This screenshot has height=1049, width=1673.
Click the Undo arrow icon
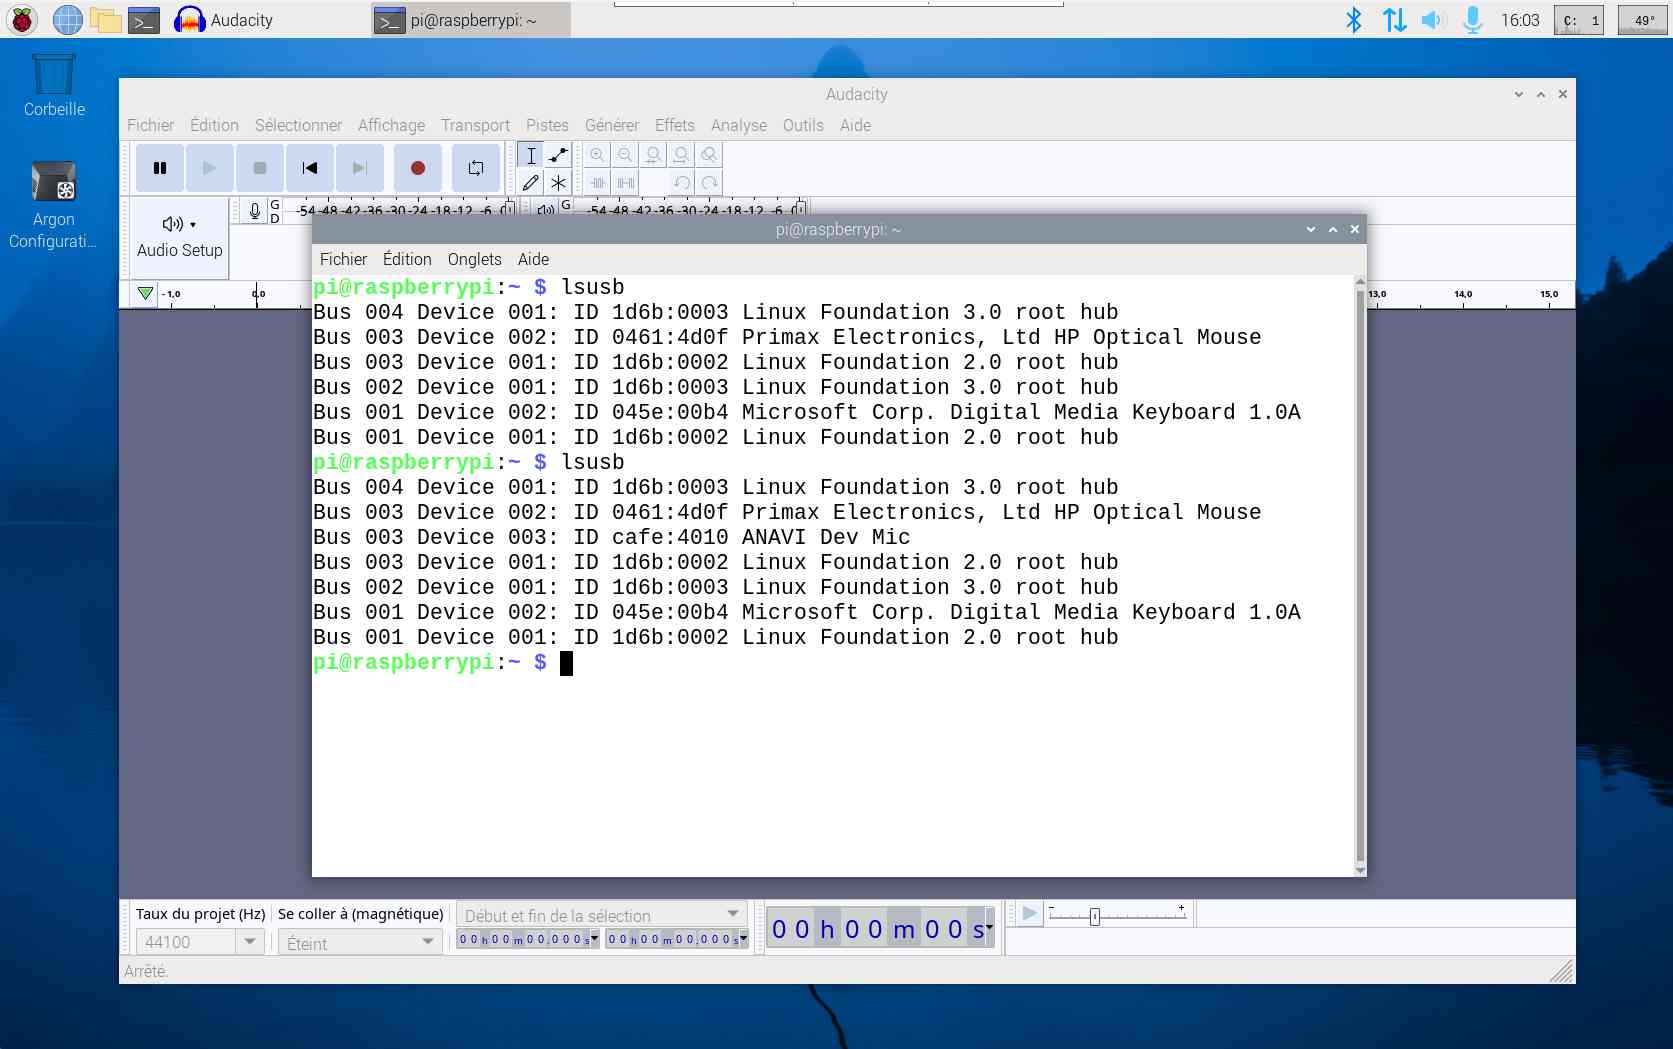click(681, 182)
